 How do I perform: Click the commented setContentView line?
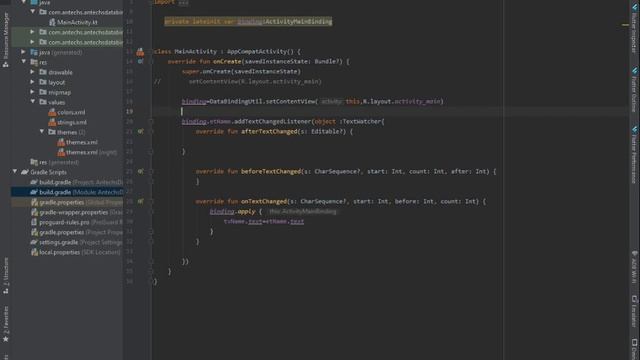(x=255, y=82)
